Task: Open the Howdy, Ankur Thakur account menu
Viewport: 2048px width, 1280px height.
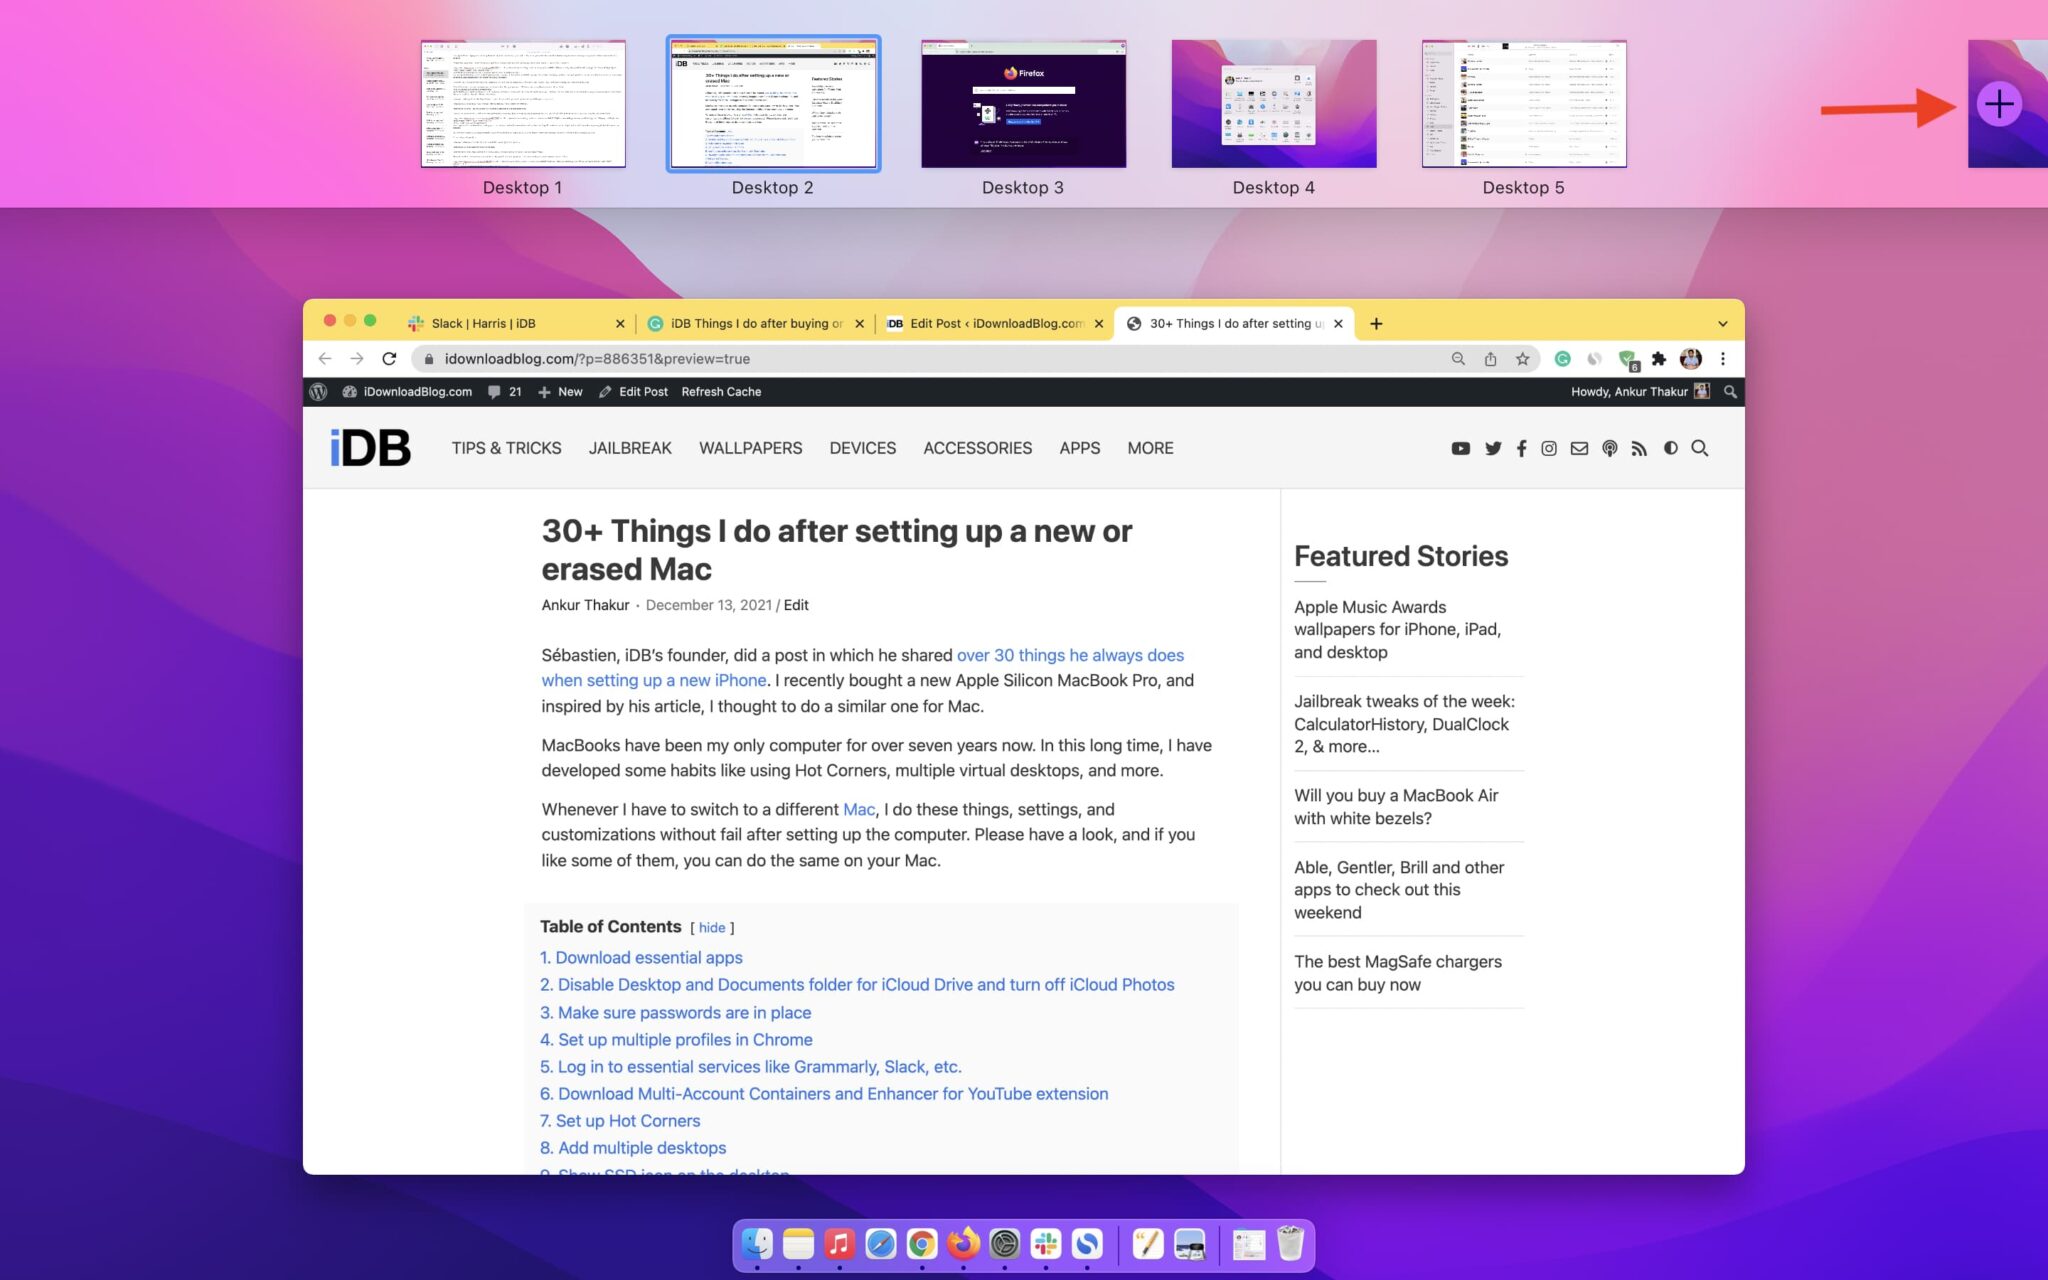Action: (1640, 392)
